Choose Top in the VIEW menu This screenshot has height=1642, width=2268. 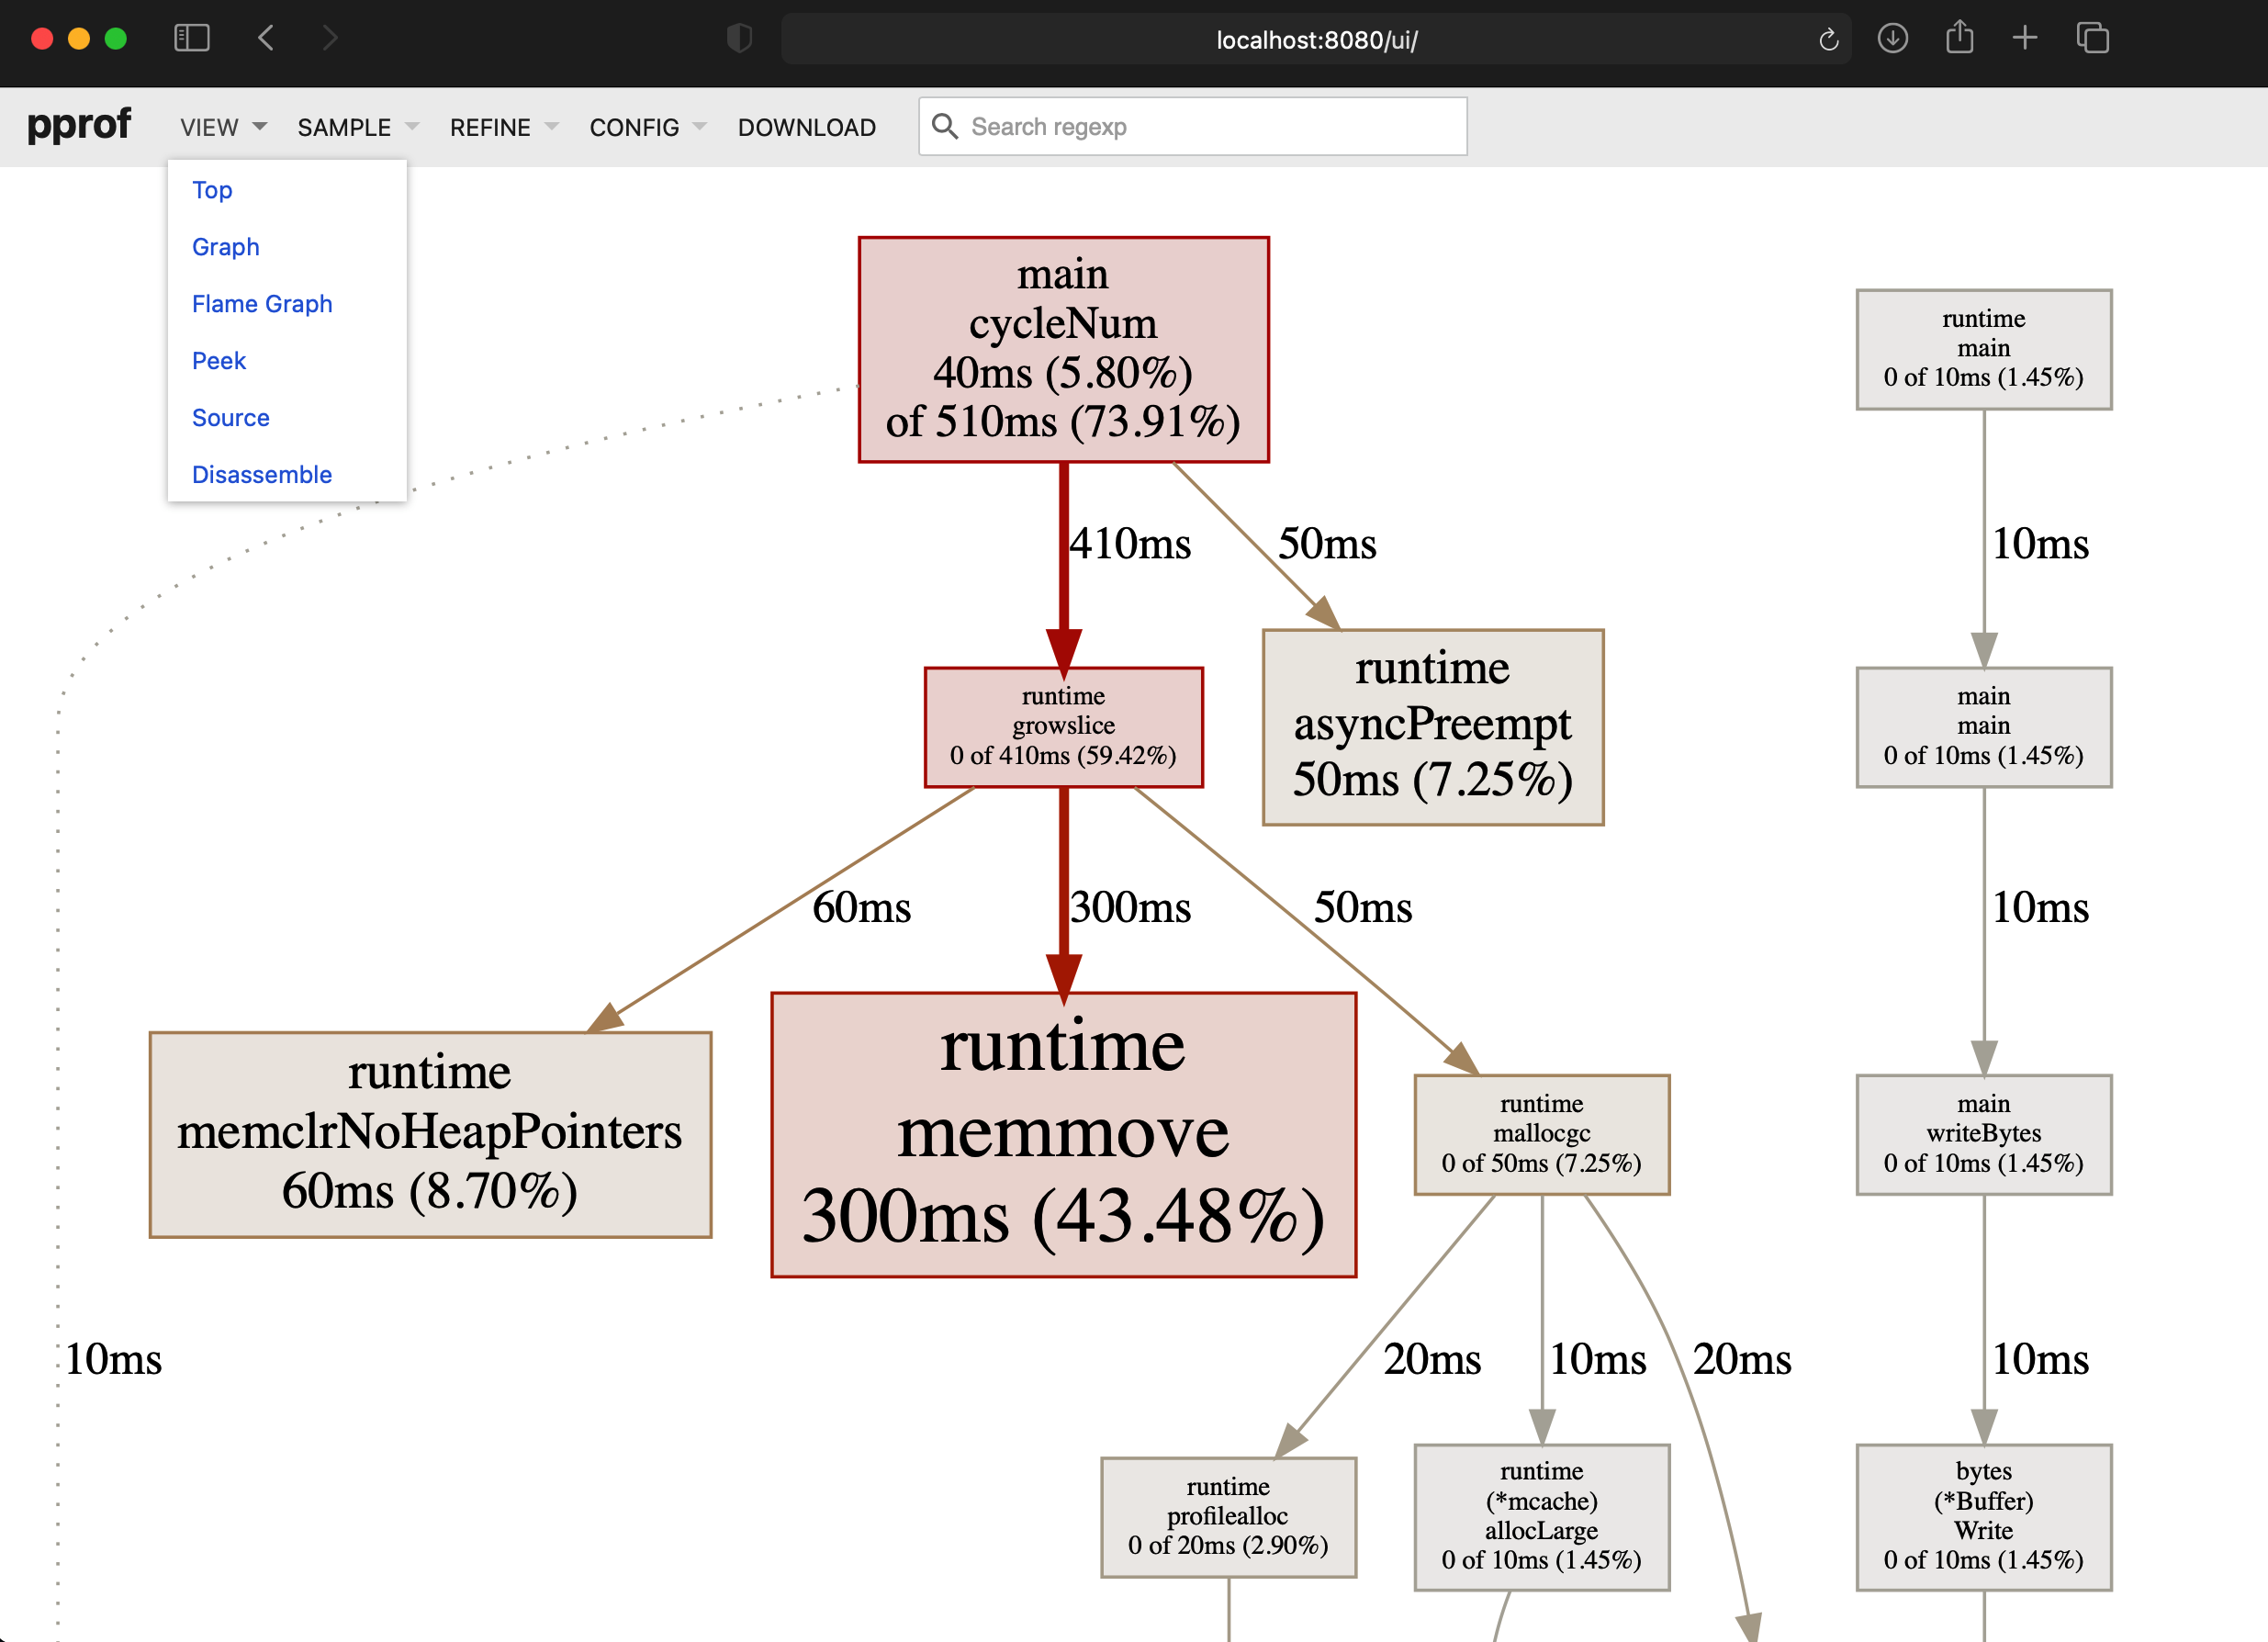tap(212, 190)
